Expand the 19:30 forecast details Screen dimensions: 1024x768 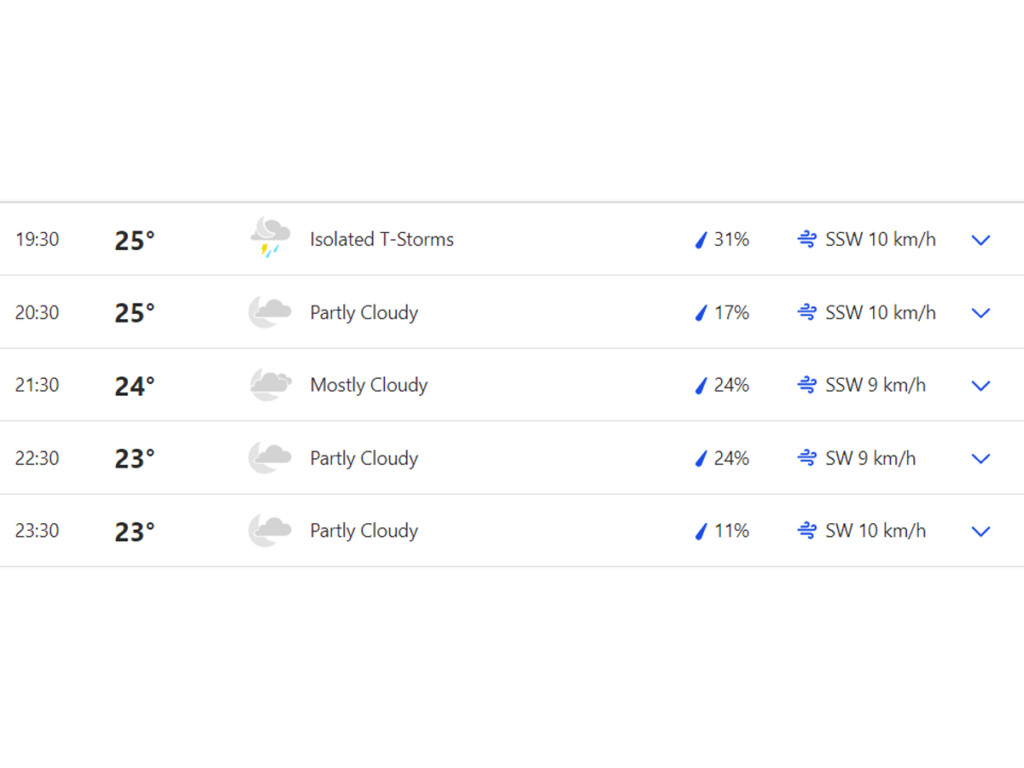tap(981, 240)
